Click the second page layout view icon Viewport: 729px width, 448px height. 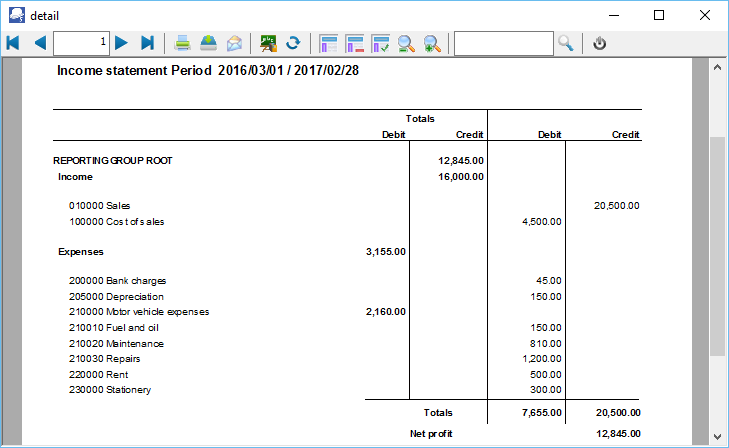(x=355, y=43)
